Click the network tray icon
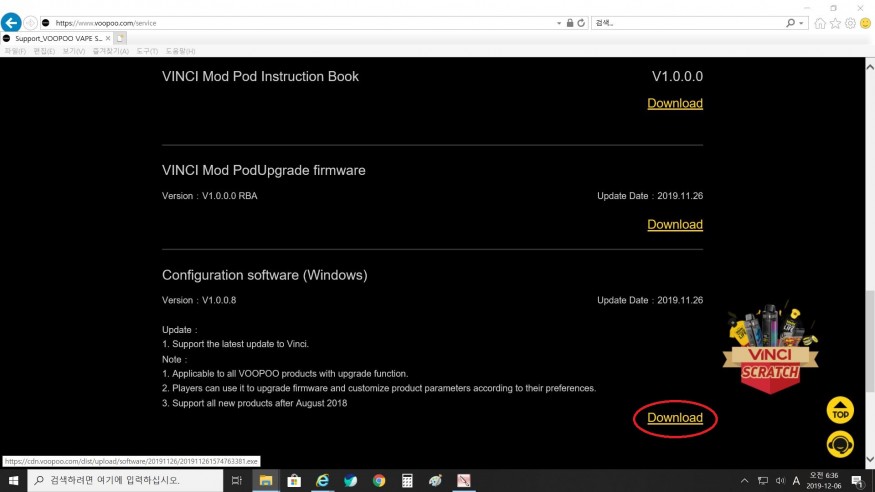This screenshot has width=875, height=492. coord(763,481)
